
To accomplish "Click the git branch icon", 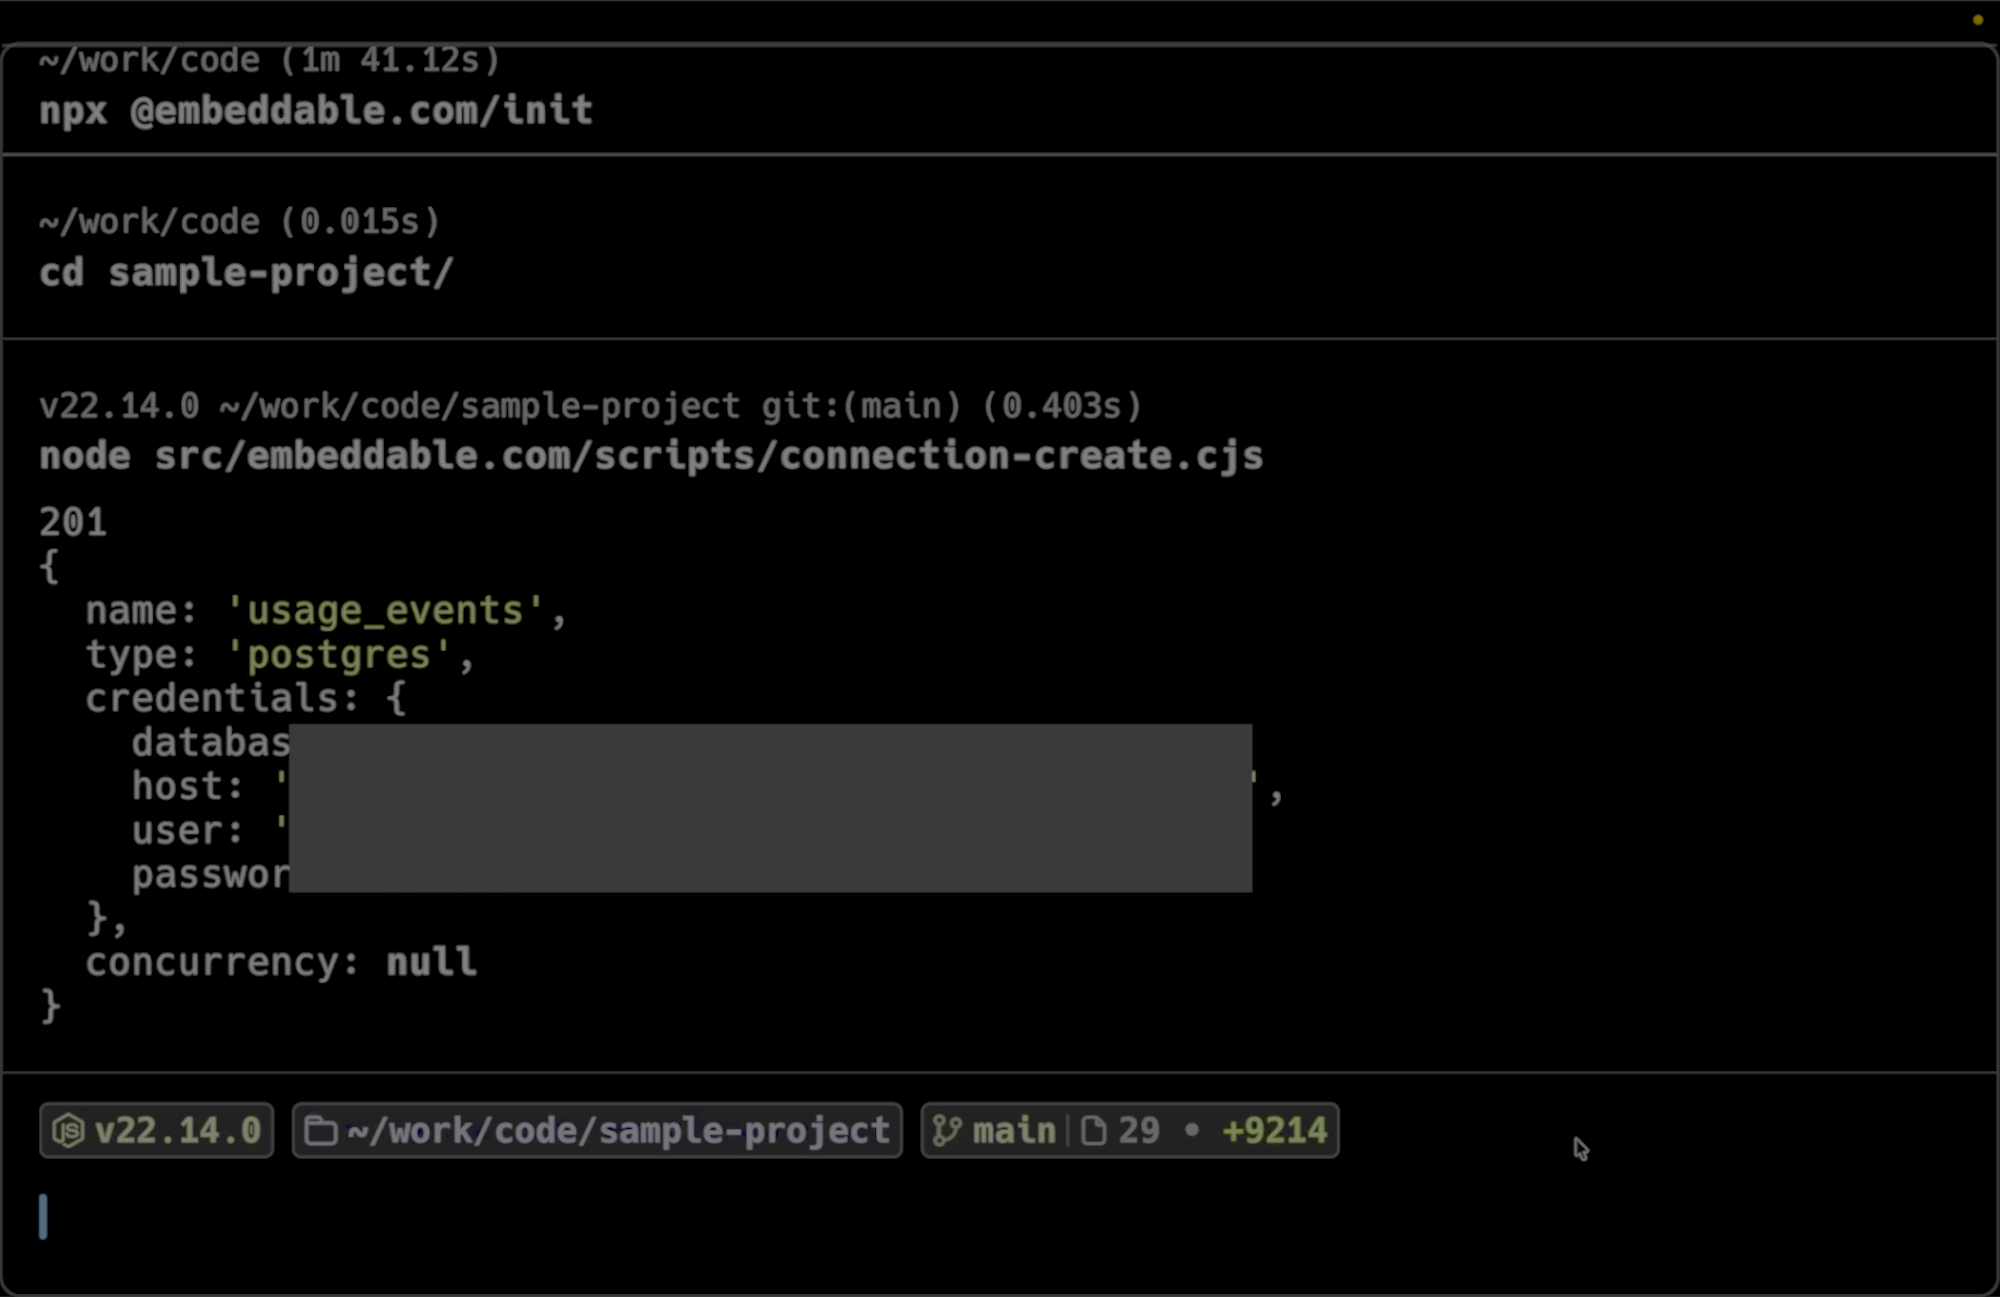I will coord(946,1131).
